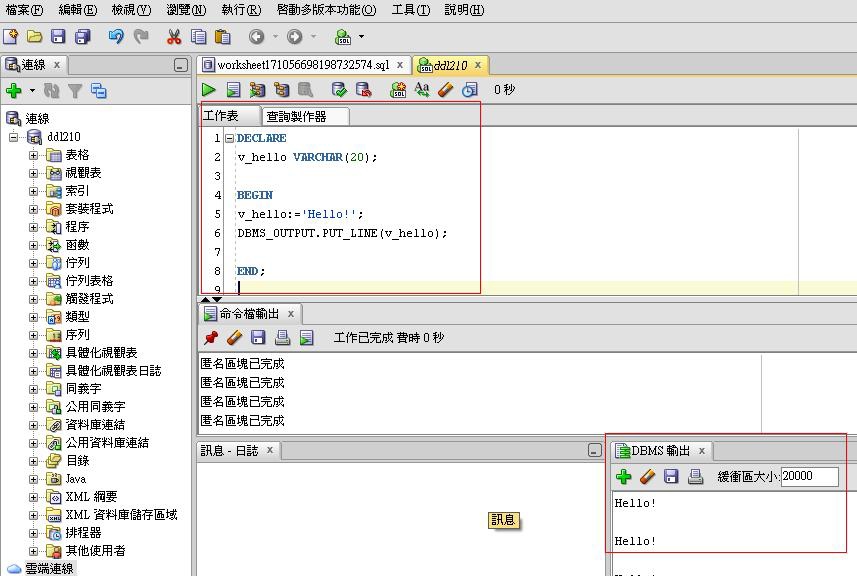Open SQL worksheet icon in main toolbar

point(343,37)
